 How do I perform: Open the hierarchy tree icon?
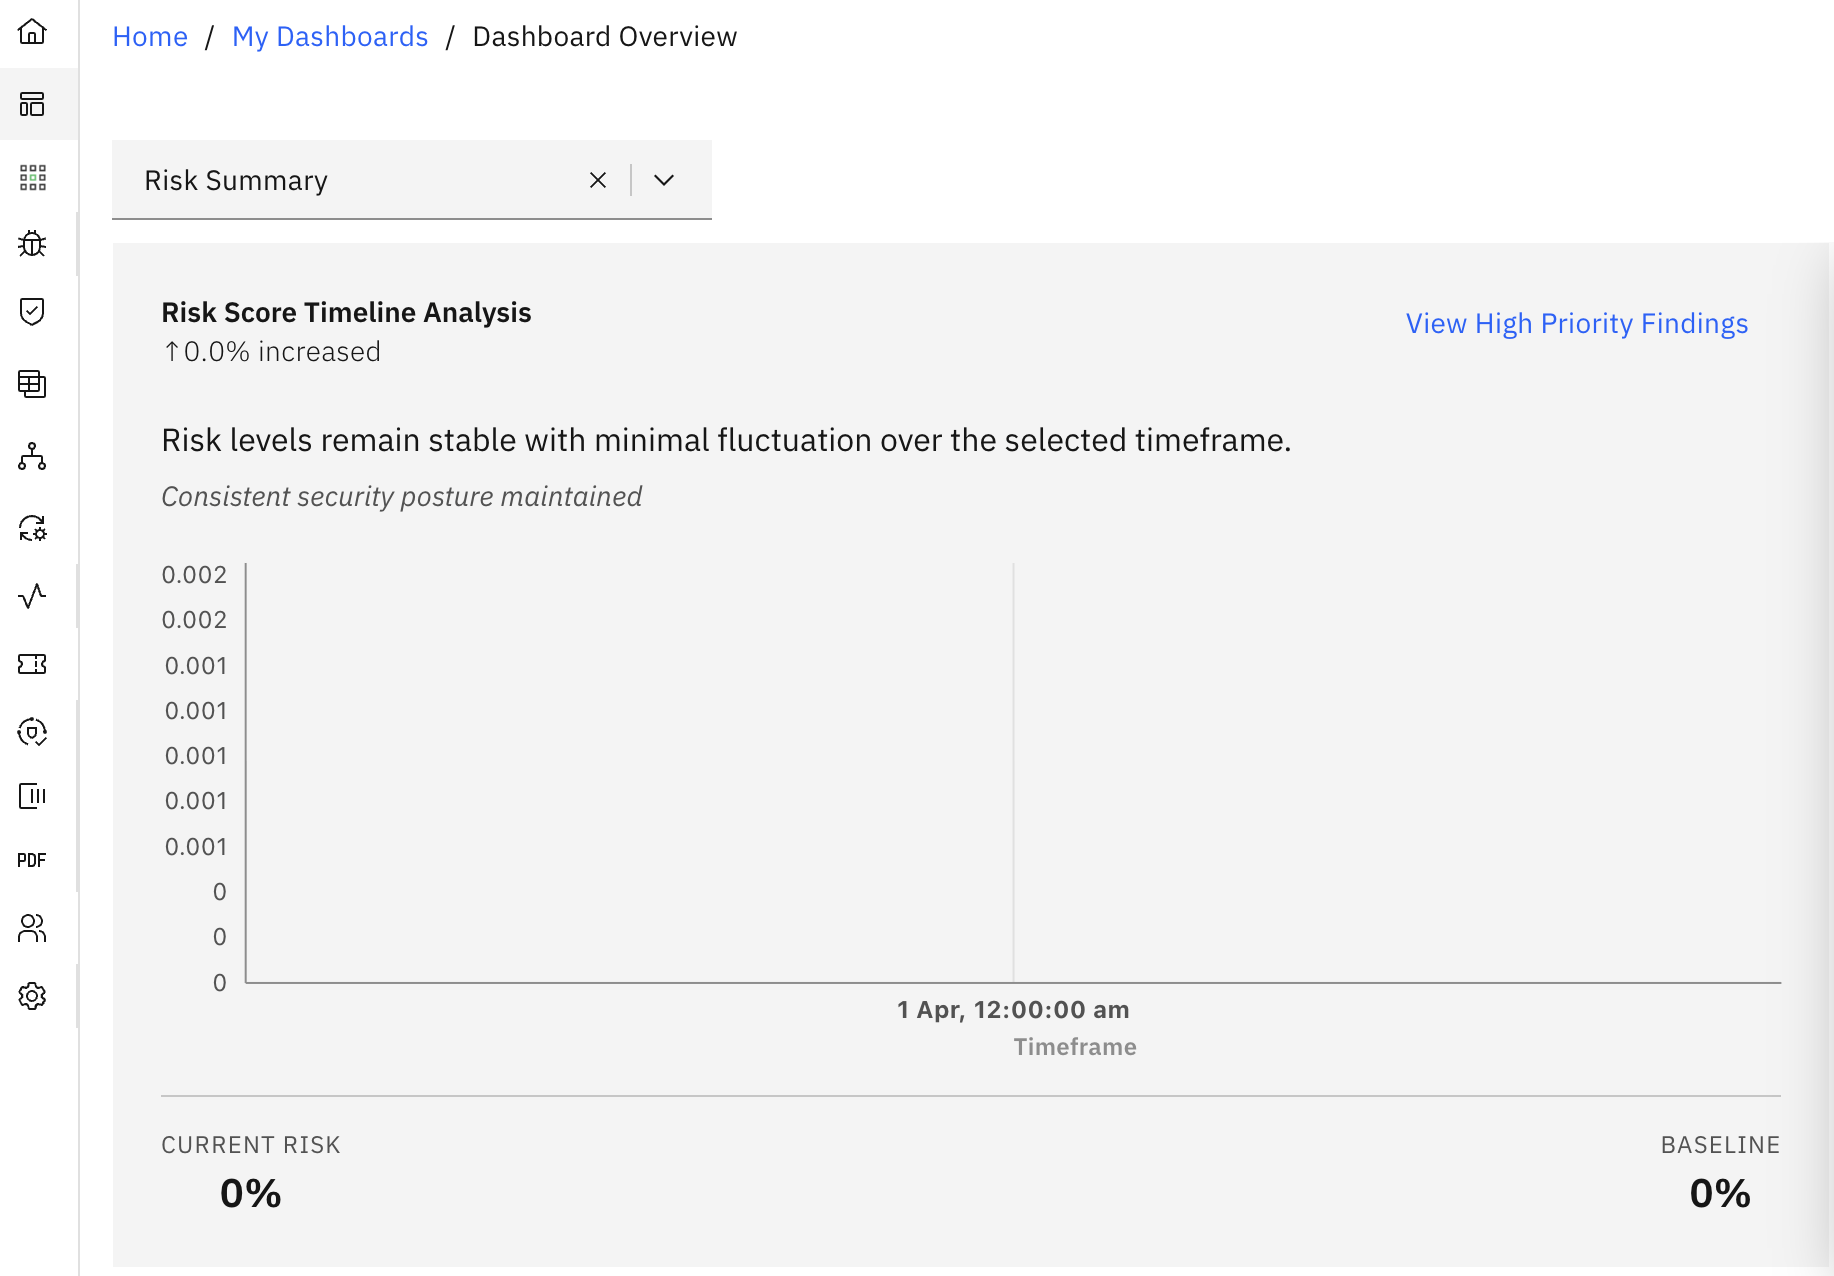coord(32,457)
